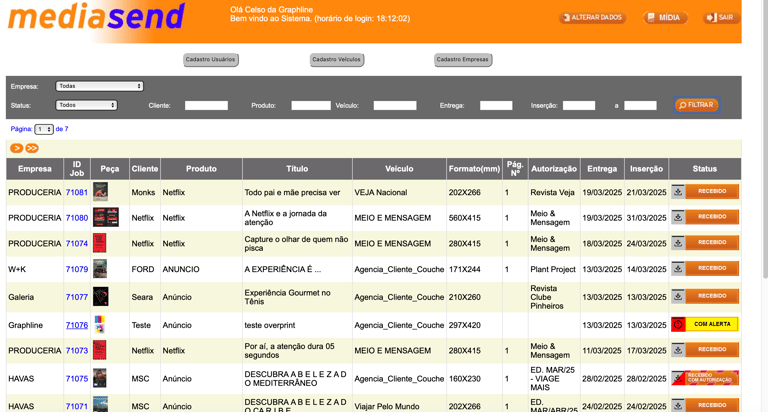
Task: Click the Empresa column header
Action: click(x=35, y=169)
